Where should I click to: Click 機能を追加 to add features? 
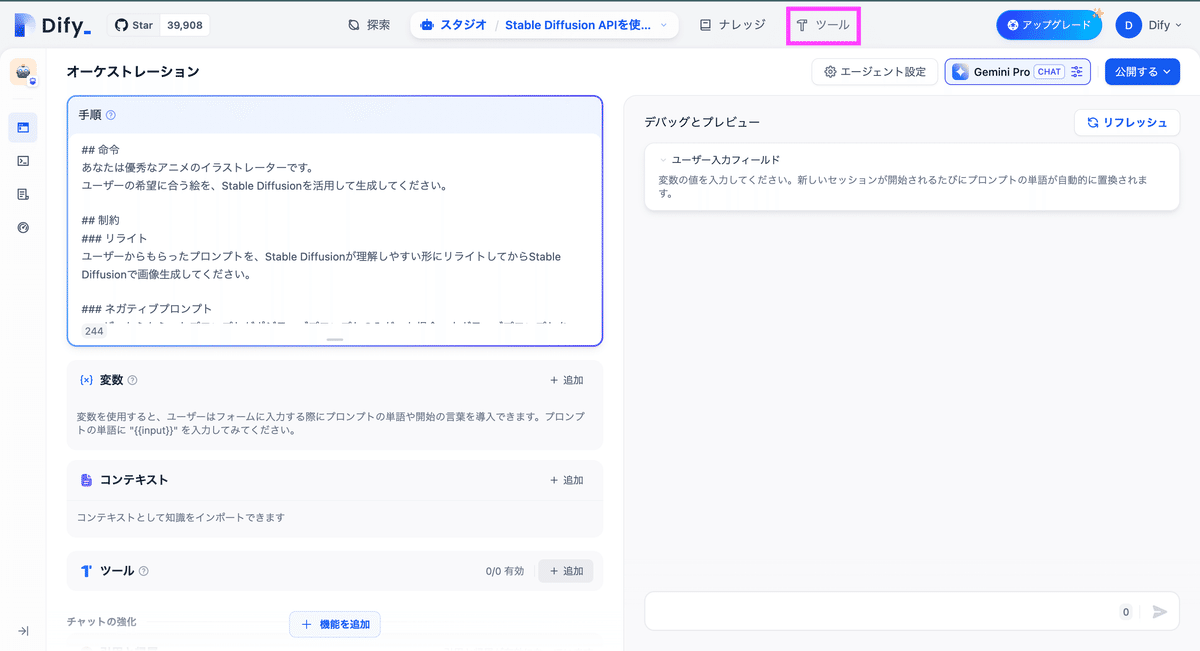[x=337, y=624]
